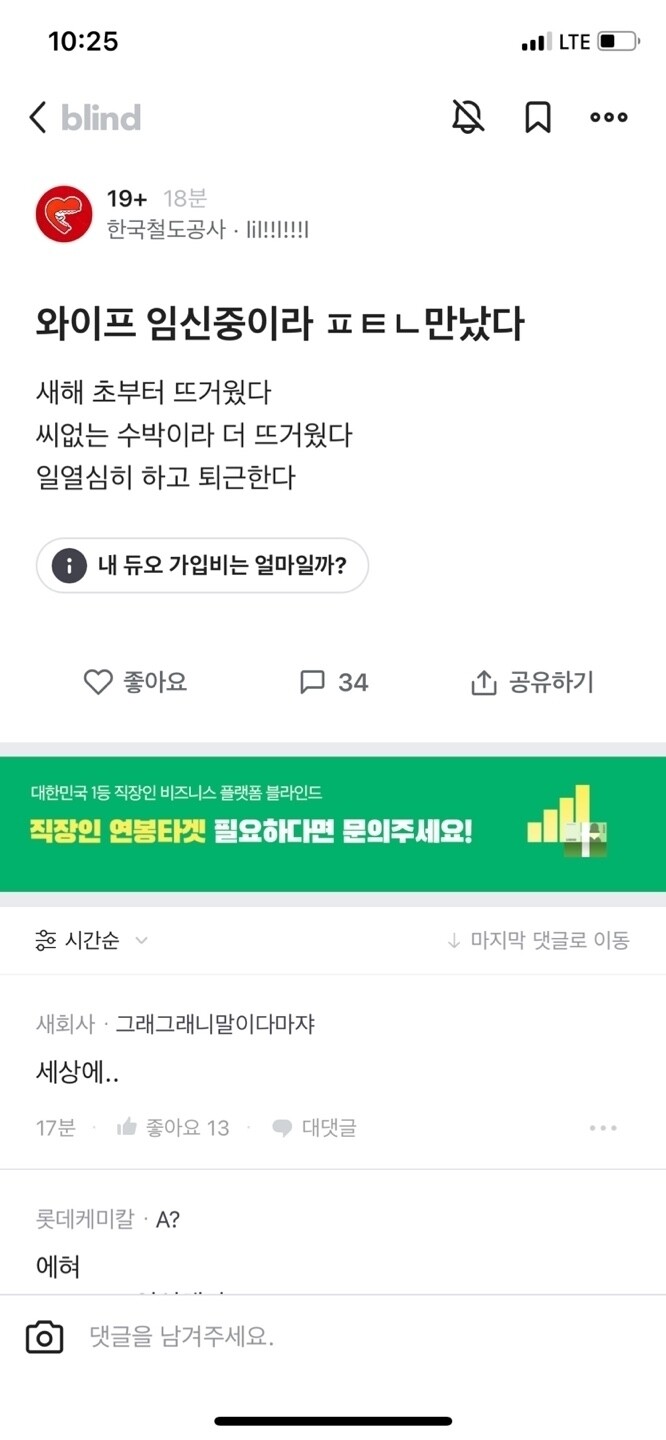The image size is (666, 1440).
Task: Like the post with the heart 좋아요
Action: (x=135, y=682)
